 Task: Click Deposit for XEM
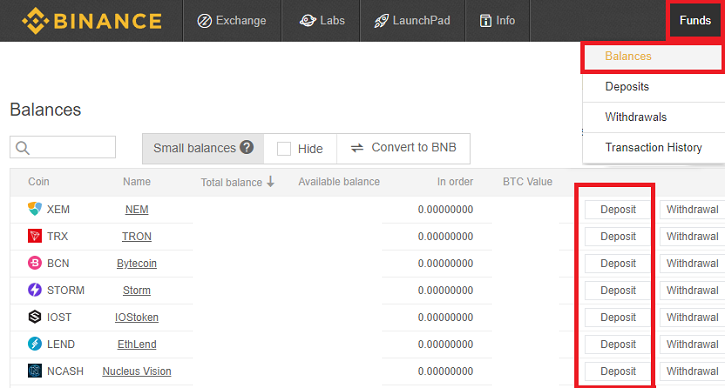[618, 209]
